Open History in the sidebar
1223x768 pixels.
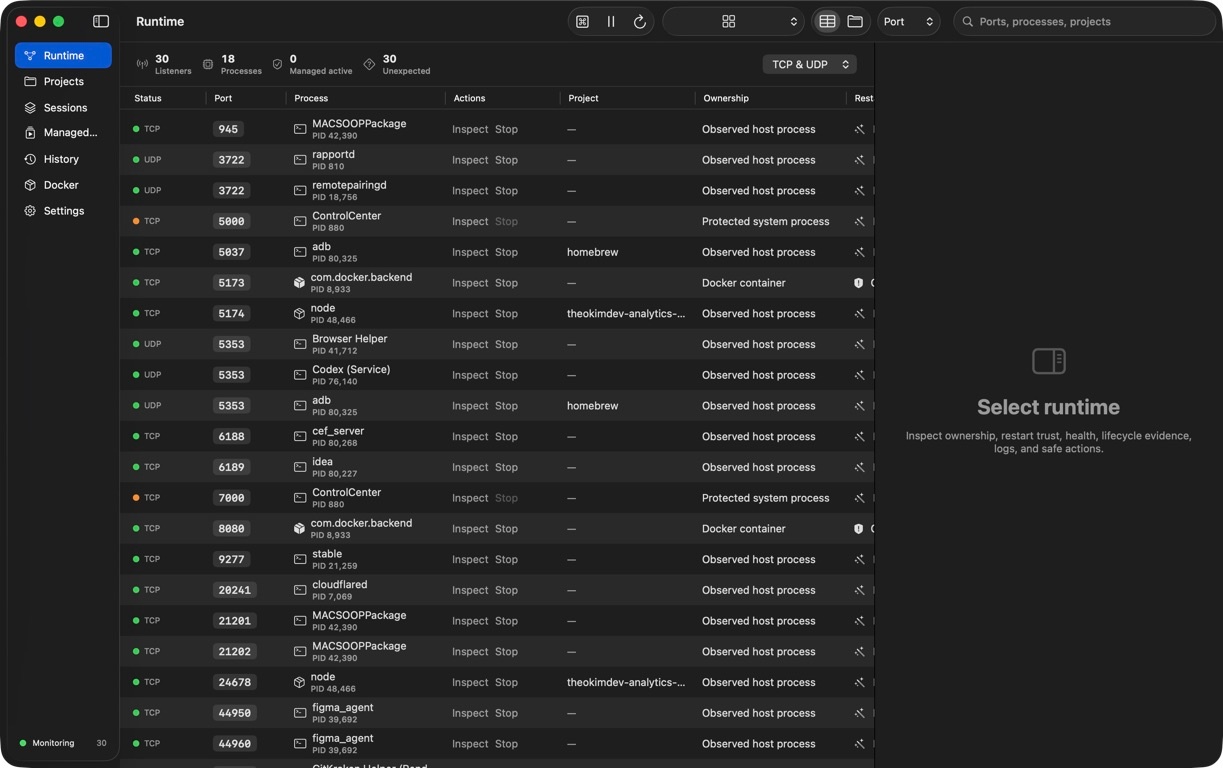pyautogui.click(x=63, y=159)
